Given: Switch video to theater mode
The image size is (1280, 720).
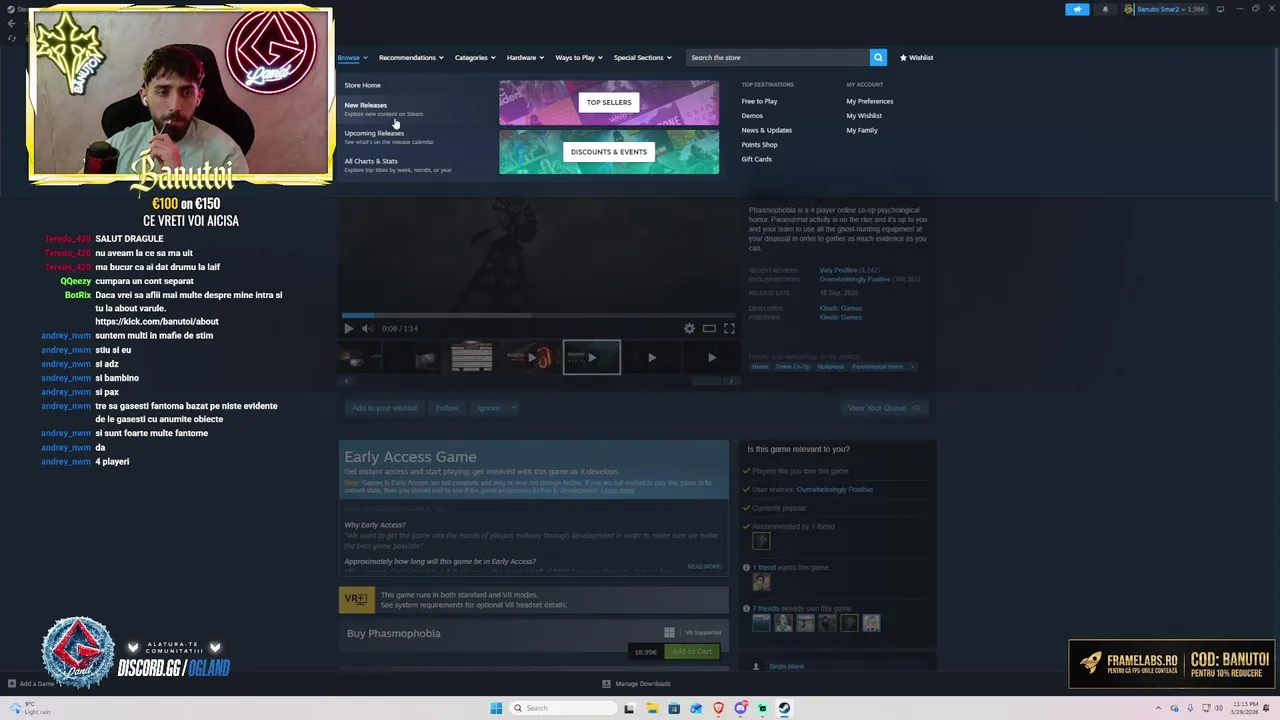Looking at the screenshot, I should click(x=709, y=328).
